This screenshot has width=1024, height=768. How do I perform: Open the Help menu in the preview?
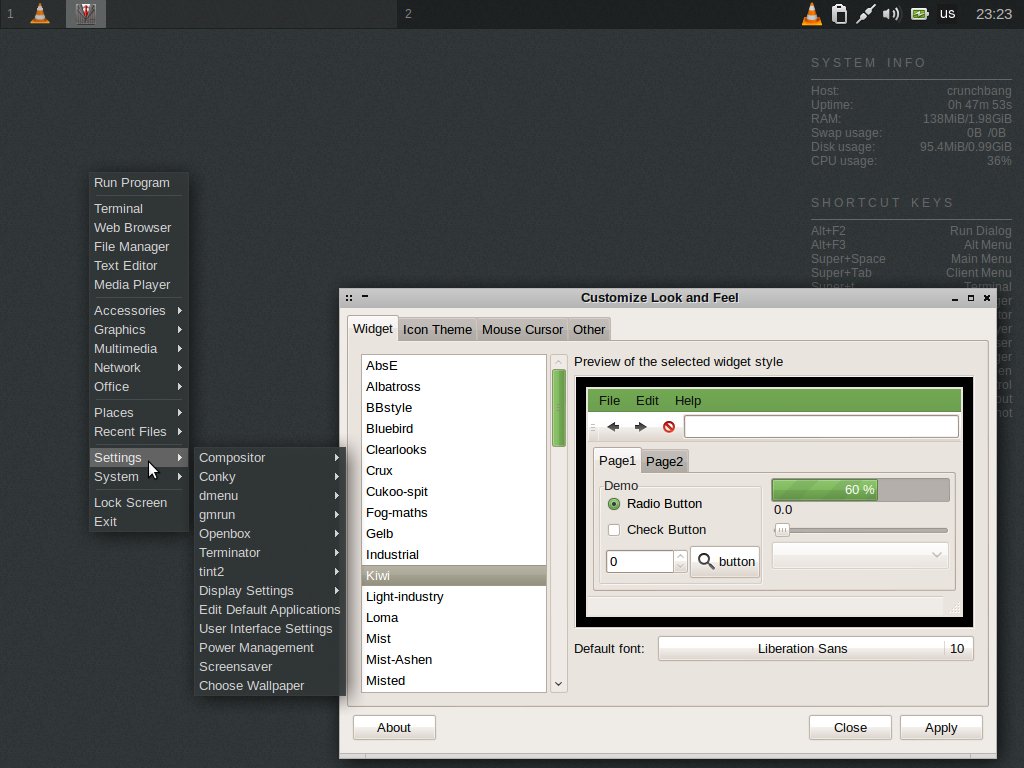pyautogui.click(x=688, y=400)
